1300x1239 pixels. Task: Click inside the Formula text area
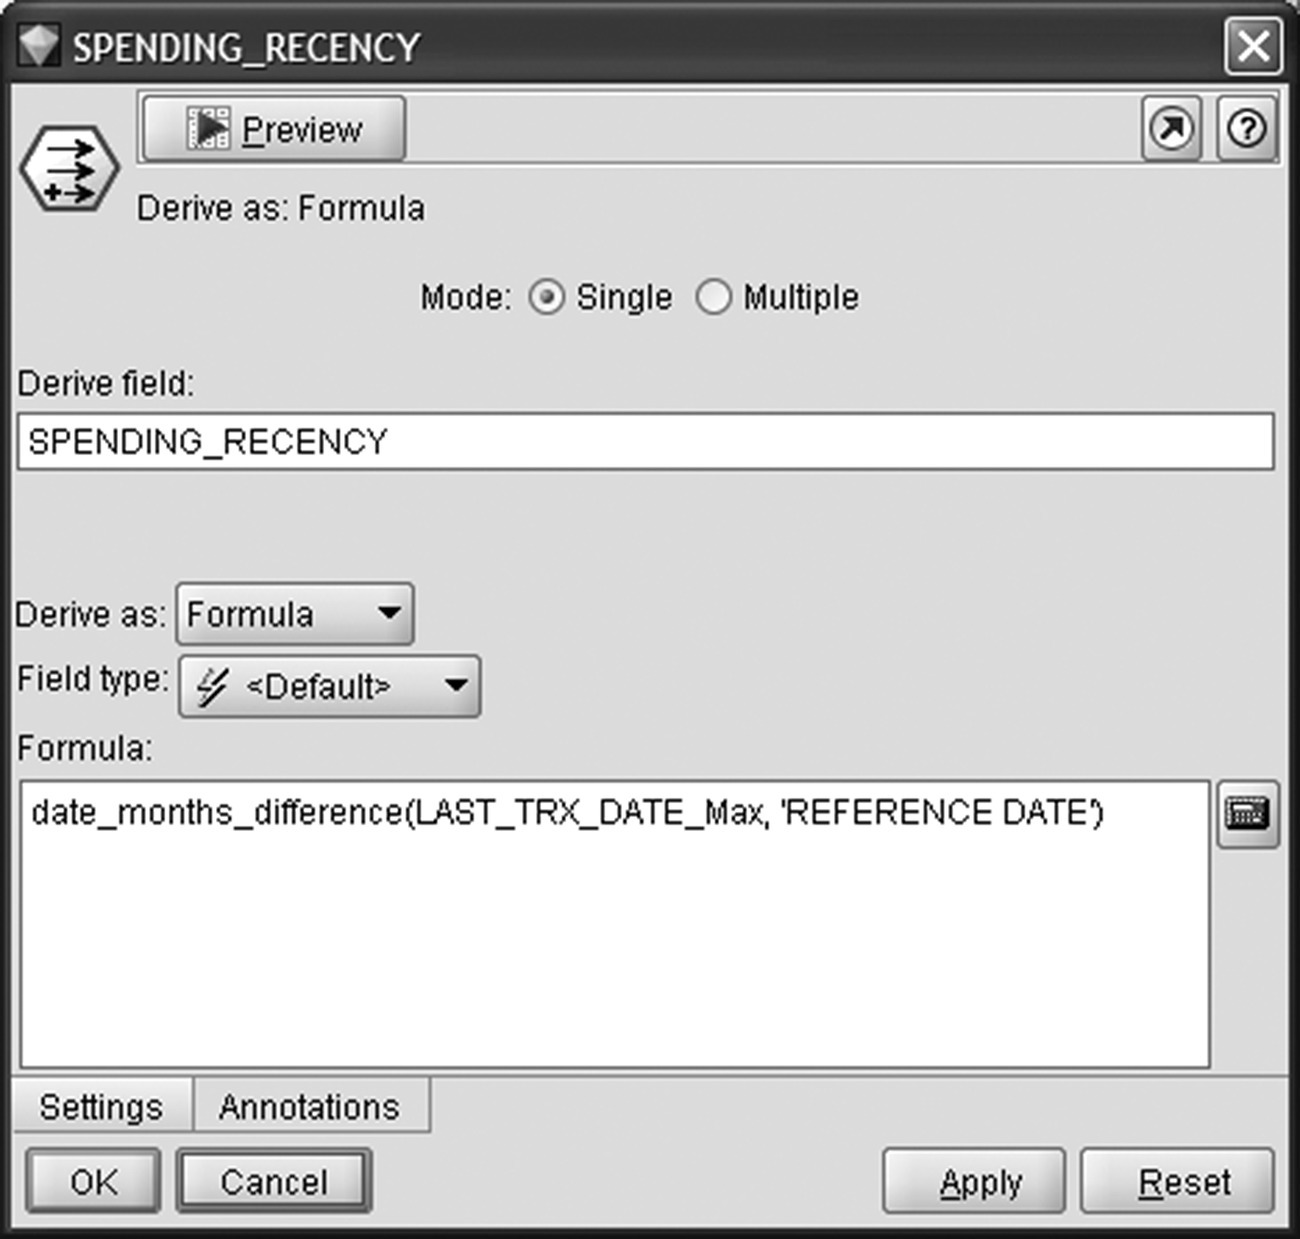click(615, 925)
